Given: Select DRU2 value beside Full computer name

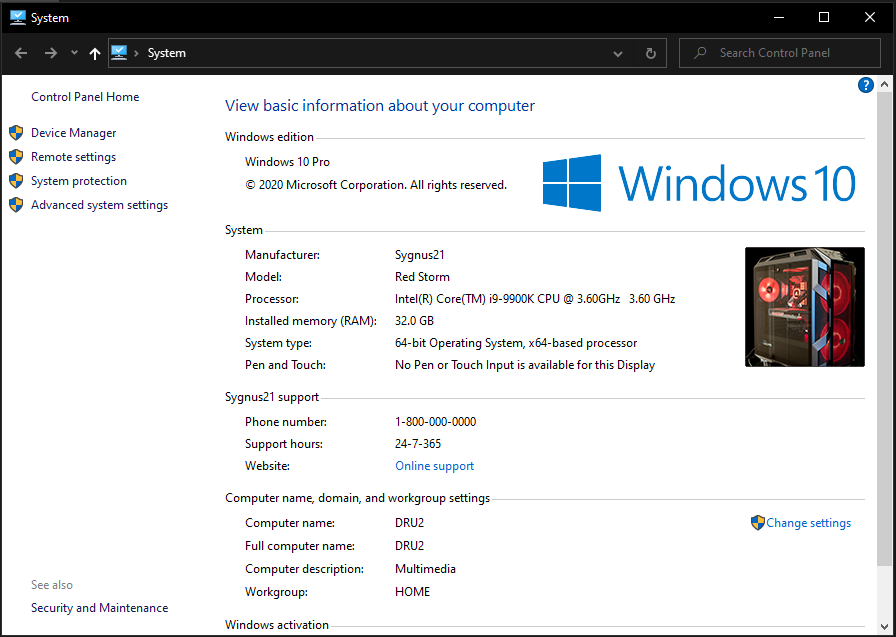Looking at the screenshot, I should pyautogui.click(x=409, y=546).
